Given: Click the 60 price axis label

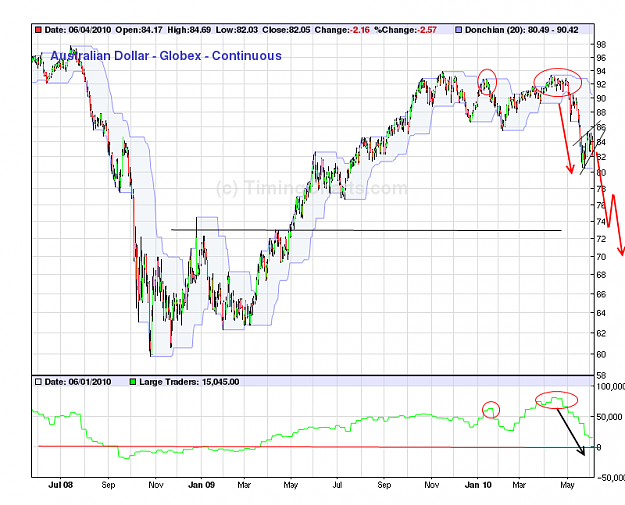Looking at the screenshot, I should tap(601, 354).
